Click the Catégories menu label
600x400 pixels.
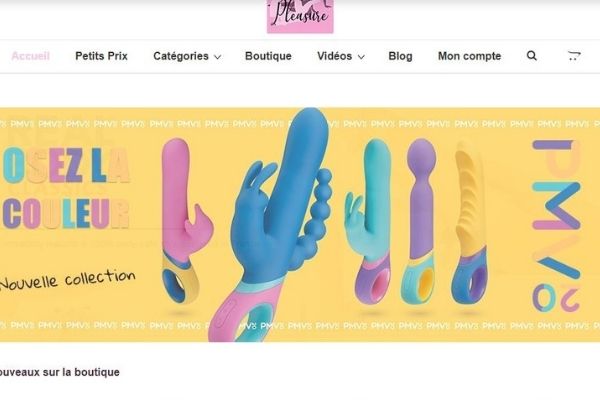point(181,56)
